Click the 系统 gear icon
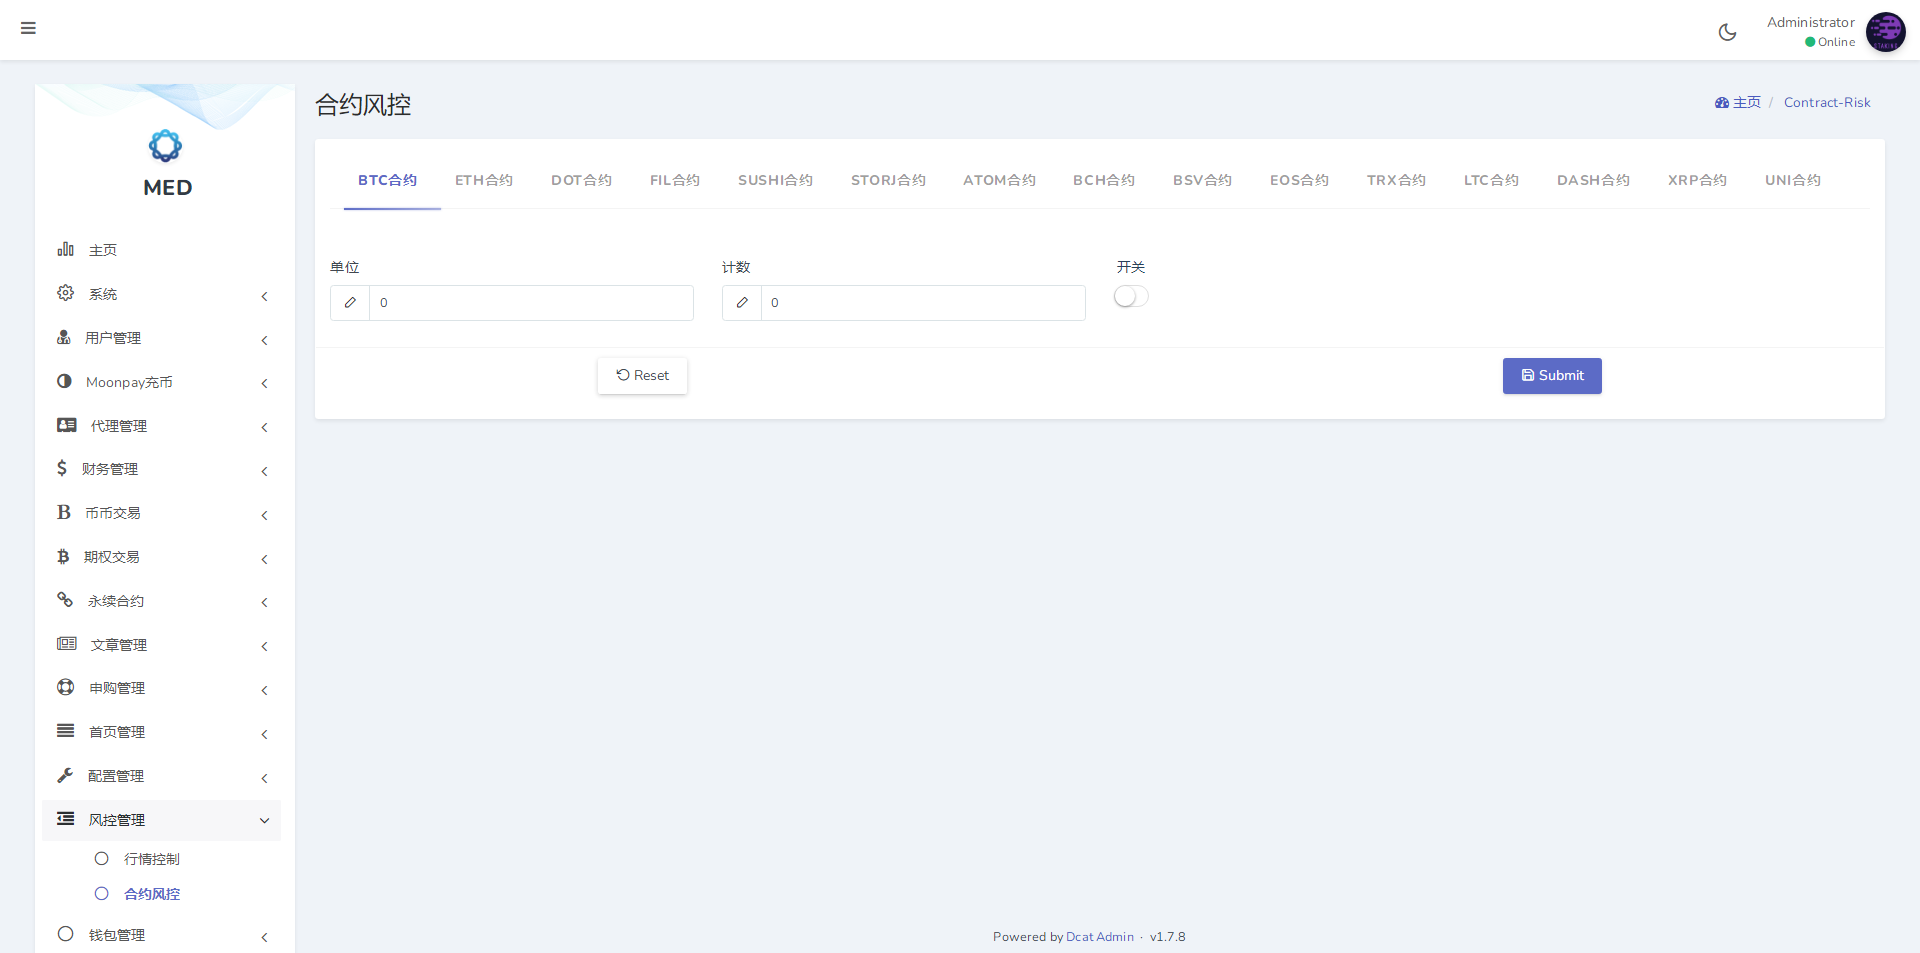Screen dimensions: 1920x953 point(66,293)
